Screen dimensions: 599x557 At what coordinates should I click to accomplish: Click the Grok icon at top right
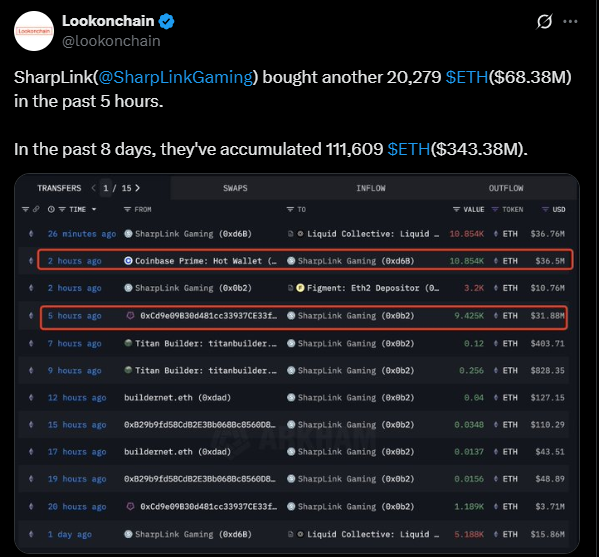(544, 21)
